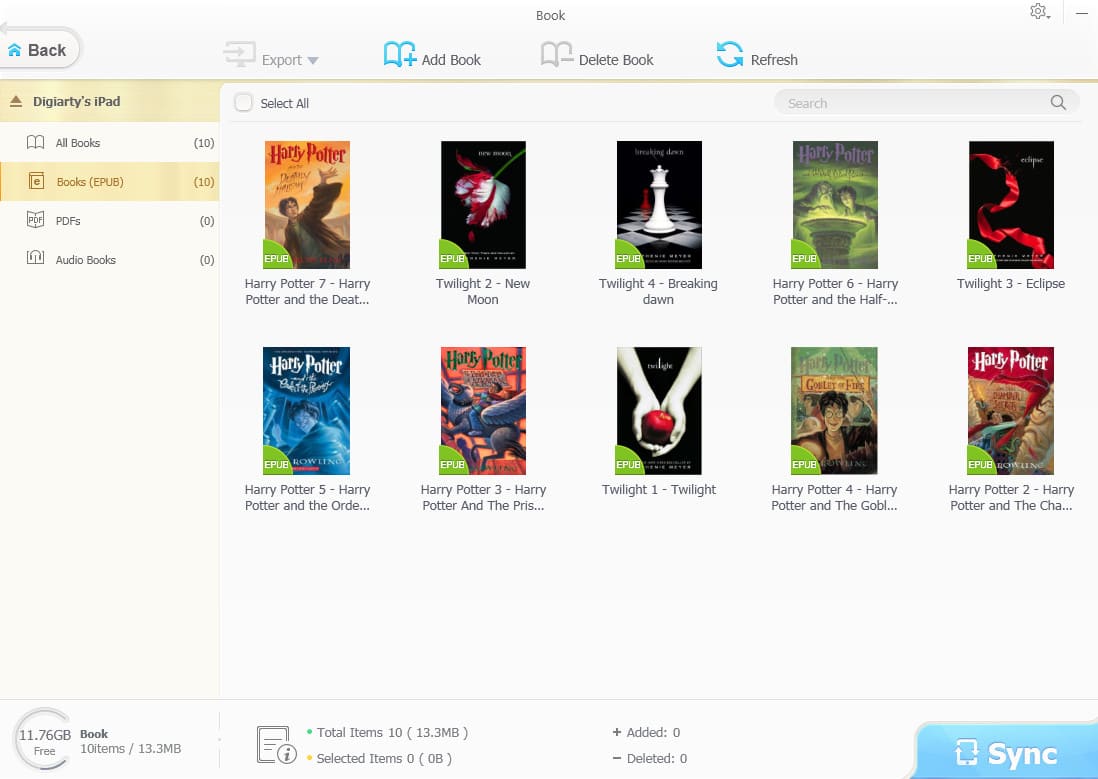Select All Books in the sidebar
Image resolution: width=1098 pixels, height=779 pixels.
tap(110, 143)
